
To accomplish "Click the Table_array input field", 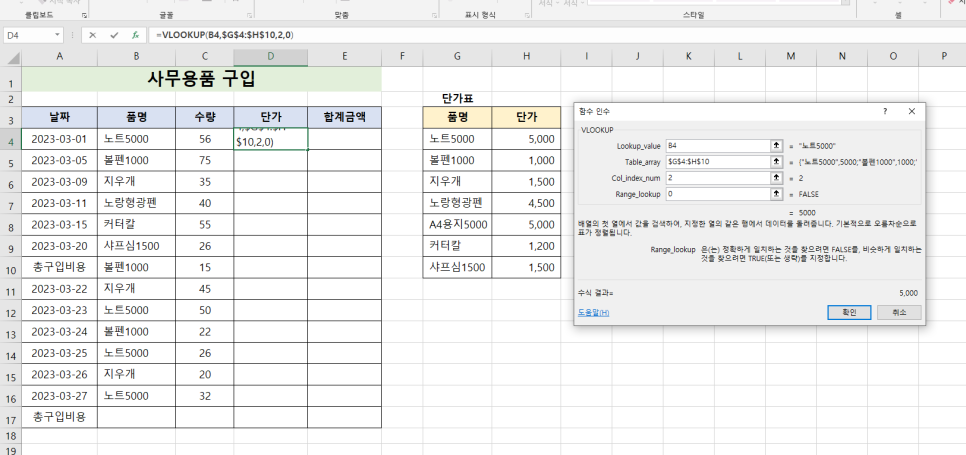I will (x=717, y=162).
